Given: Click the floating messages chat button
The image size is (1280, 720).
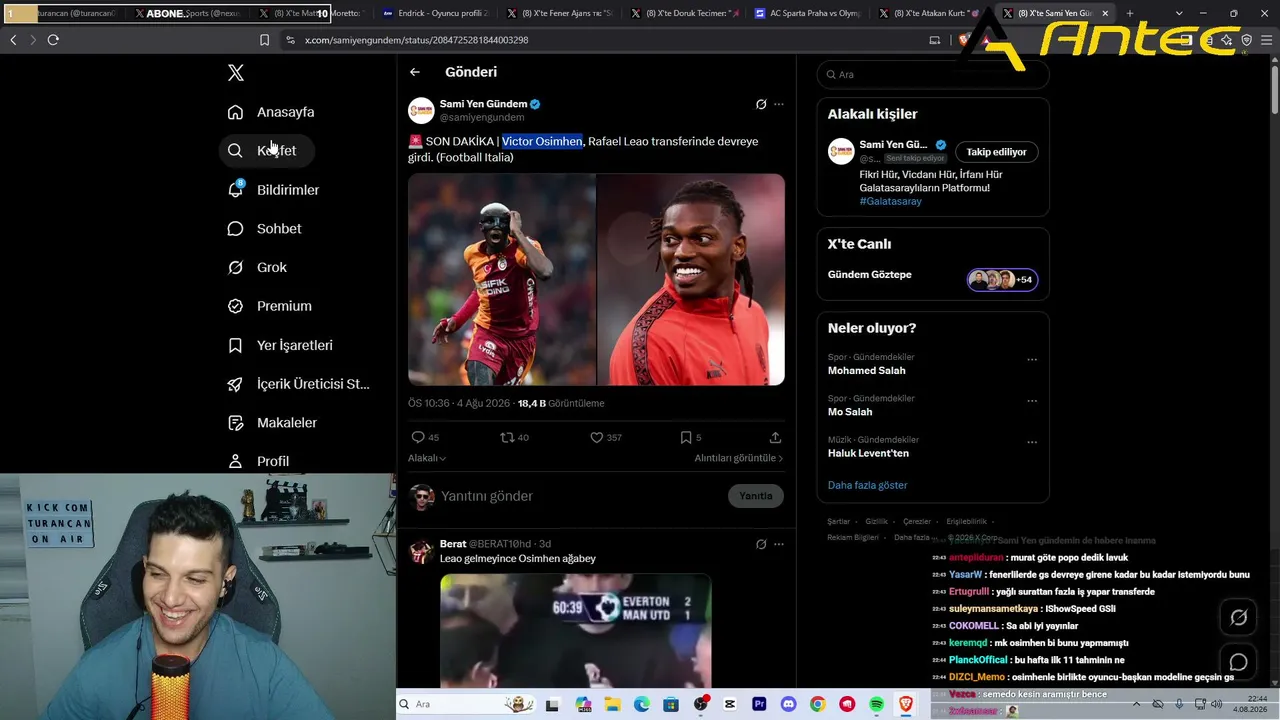Looking at the screenshot, I should (1238, 663).
